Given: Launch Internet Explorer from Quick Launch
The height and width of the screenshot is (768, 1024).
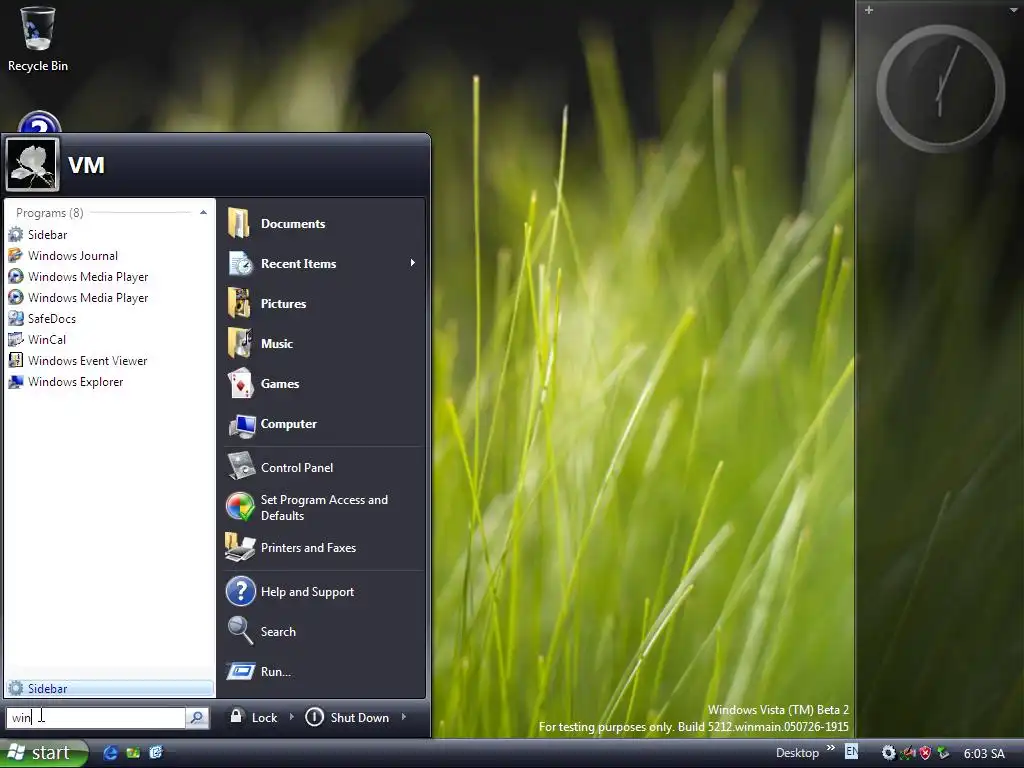Looking at the screenshot, I should click(111, 753).
